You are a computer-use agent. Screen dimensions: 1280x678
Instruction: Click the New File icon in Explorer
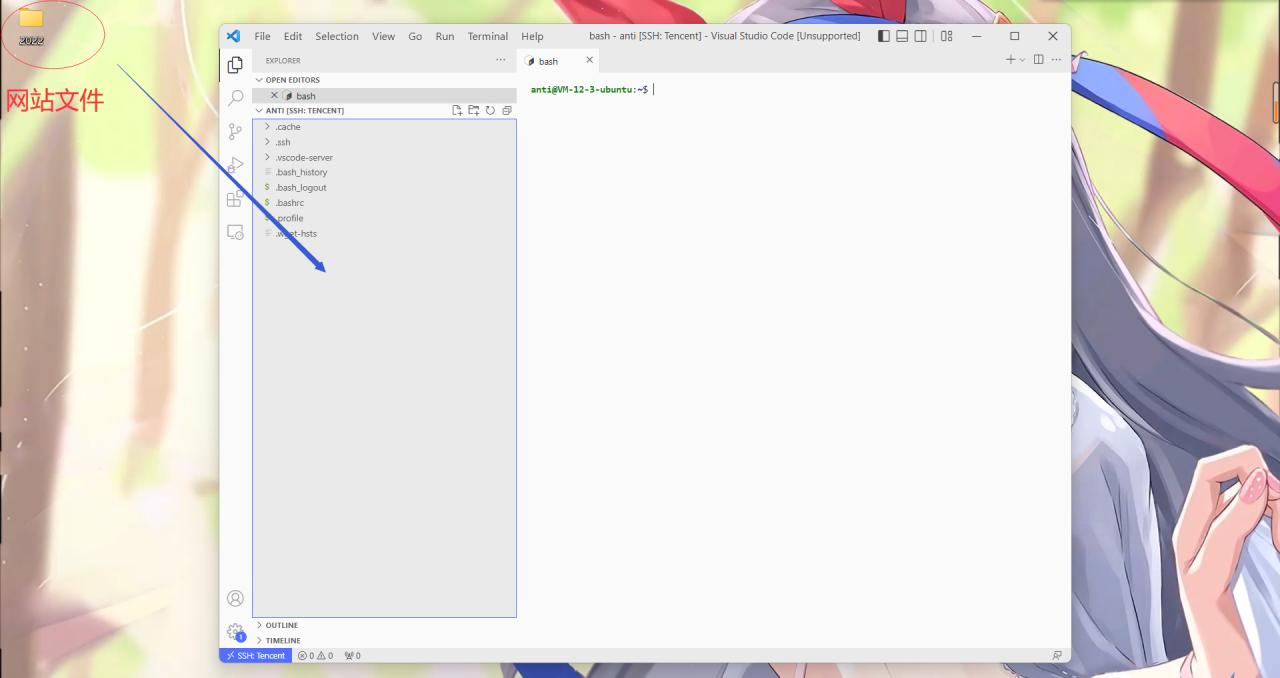pos(457,111)
